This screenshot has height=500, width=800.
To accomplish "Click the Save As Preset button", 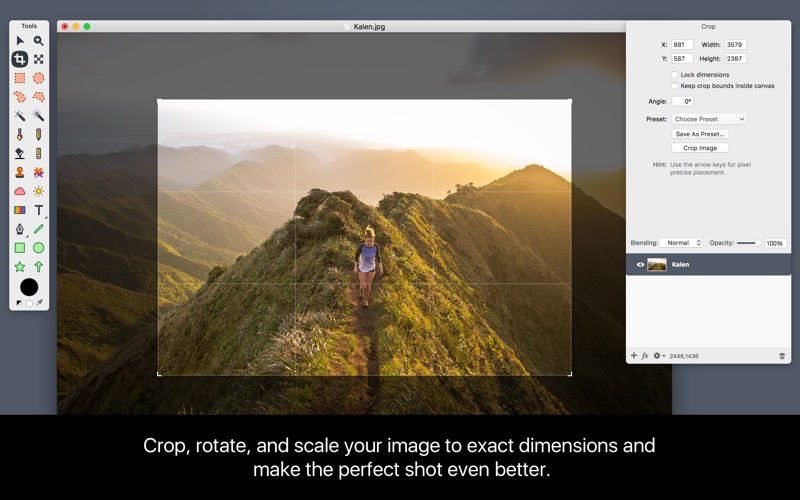I will 700,134.
